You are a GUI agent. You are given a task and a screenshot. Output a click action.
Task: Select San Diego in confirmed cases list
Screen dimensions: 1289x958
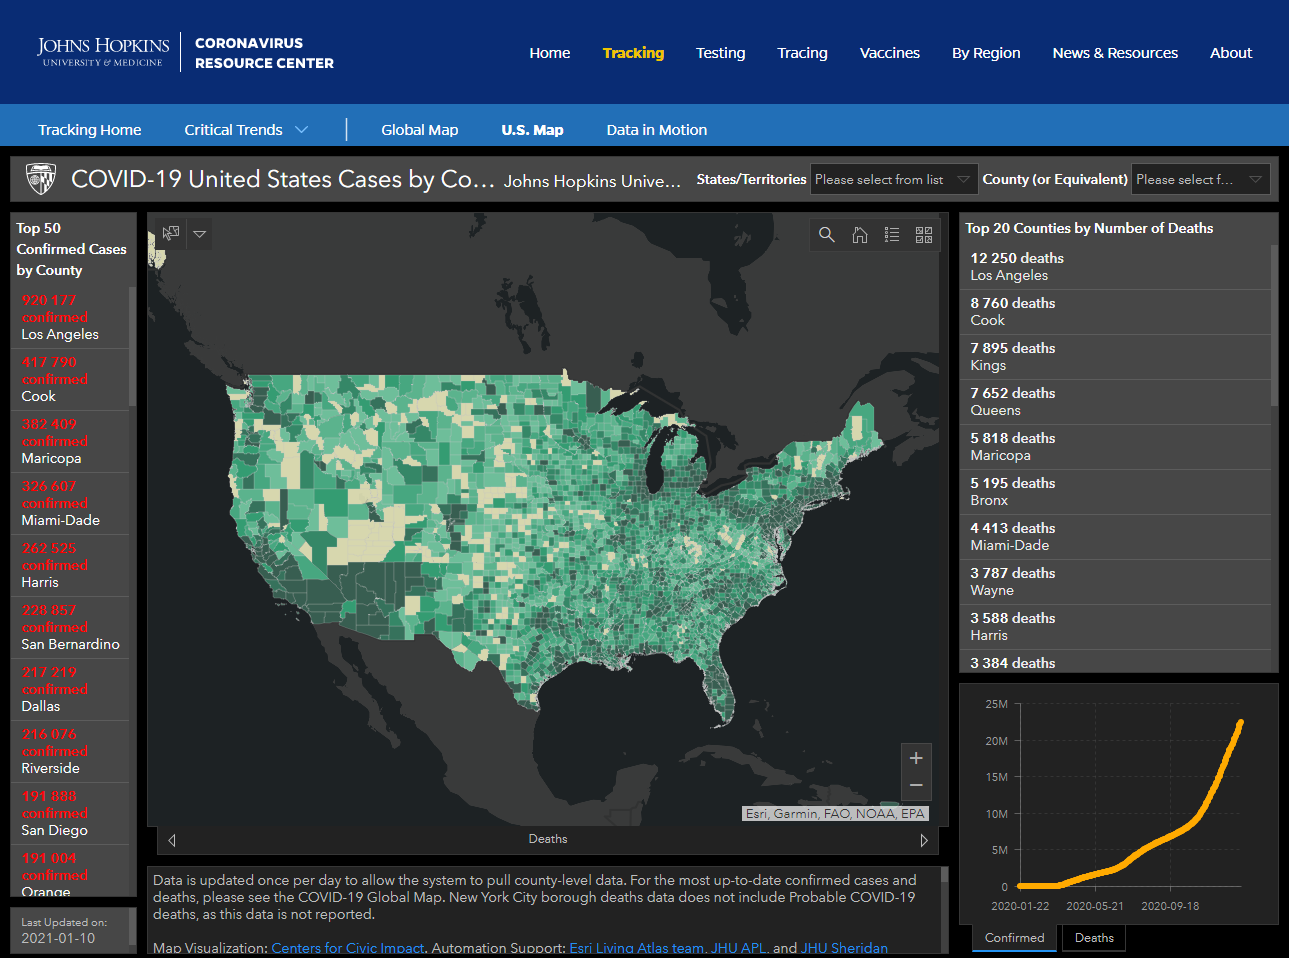(72, 813)
